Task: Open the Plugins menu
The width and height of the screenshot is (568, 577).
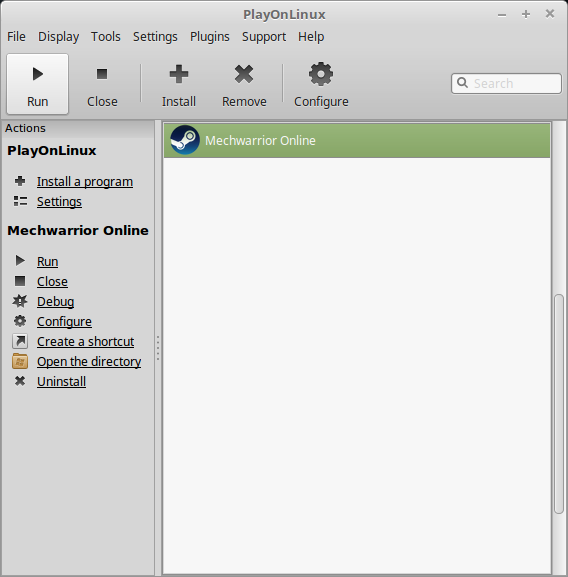Action: 210,37
